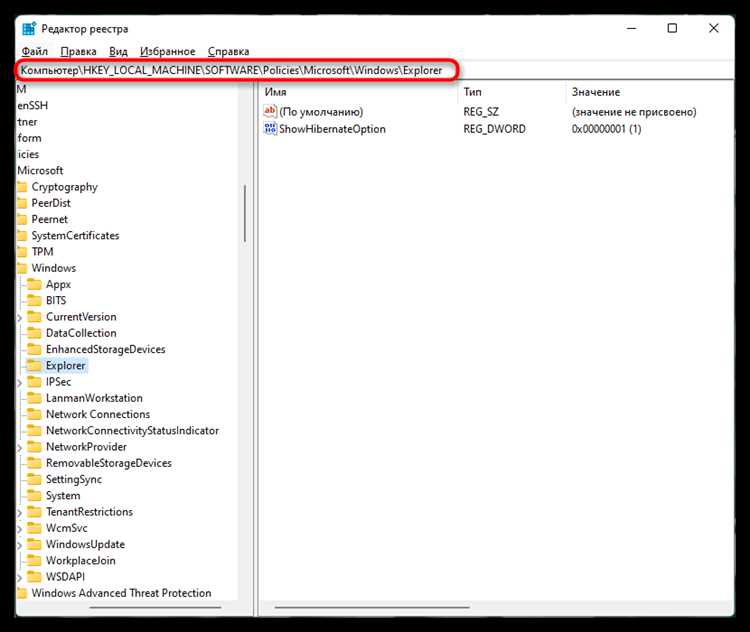Select the System key label in tree
Screen dimensions: 750x632
tap(63, 496)
